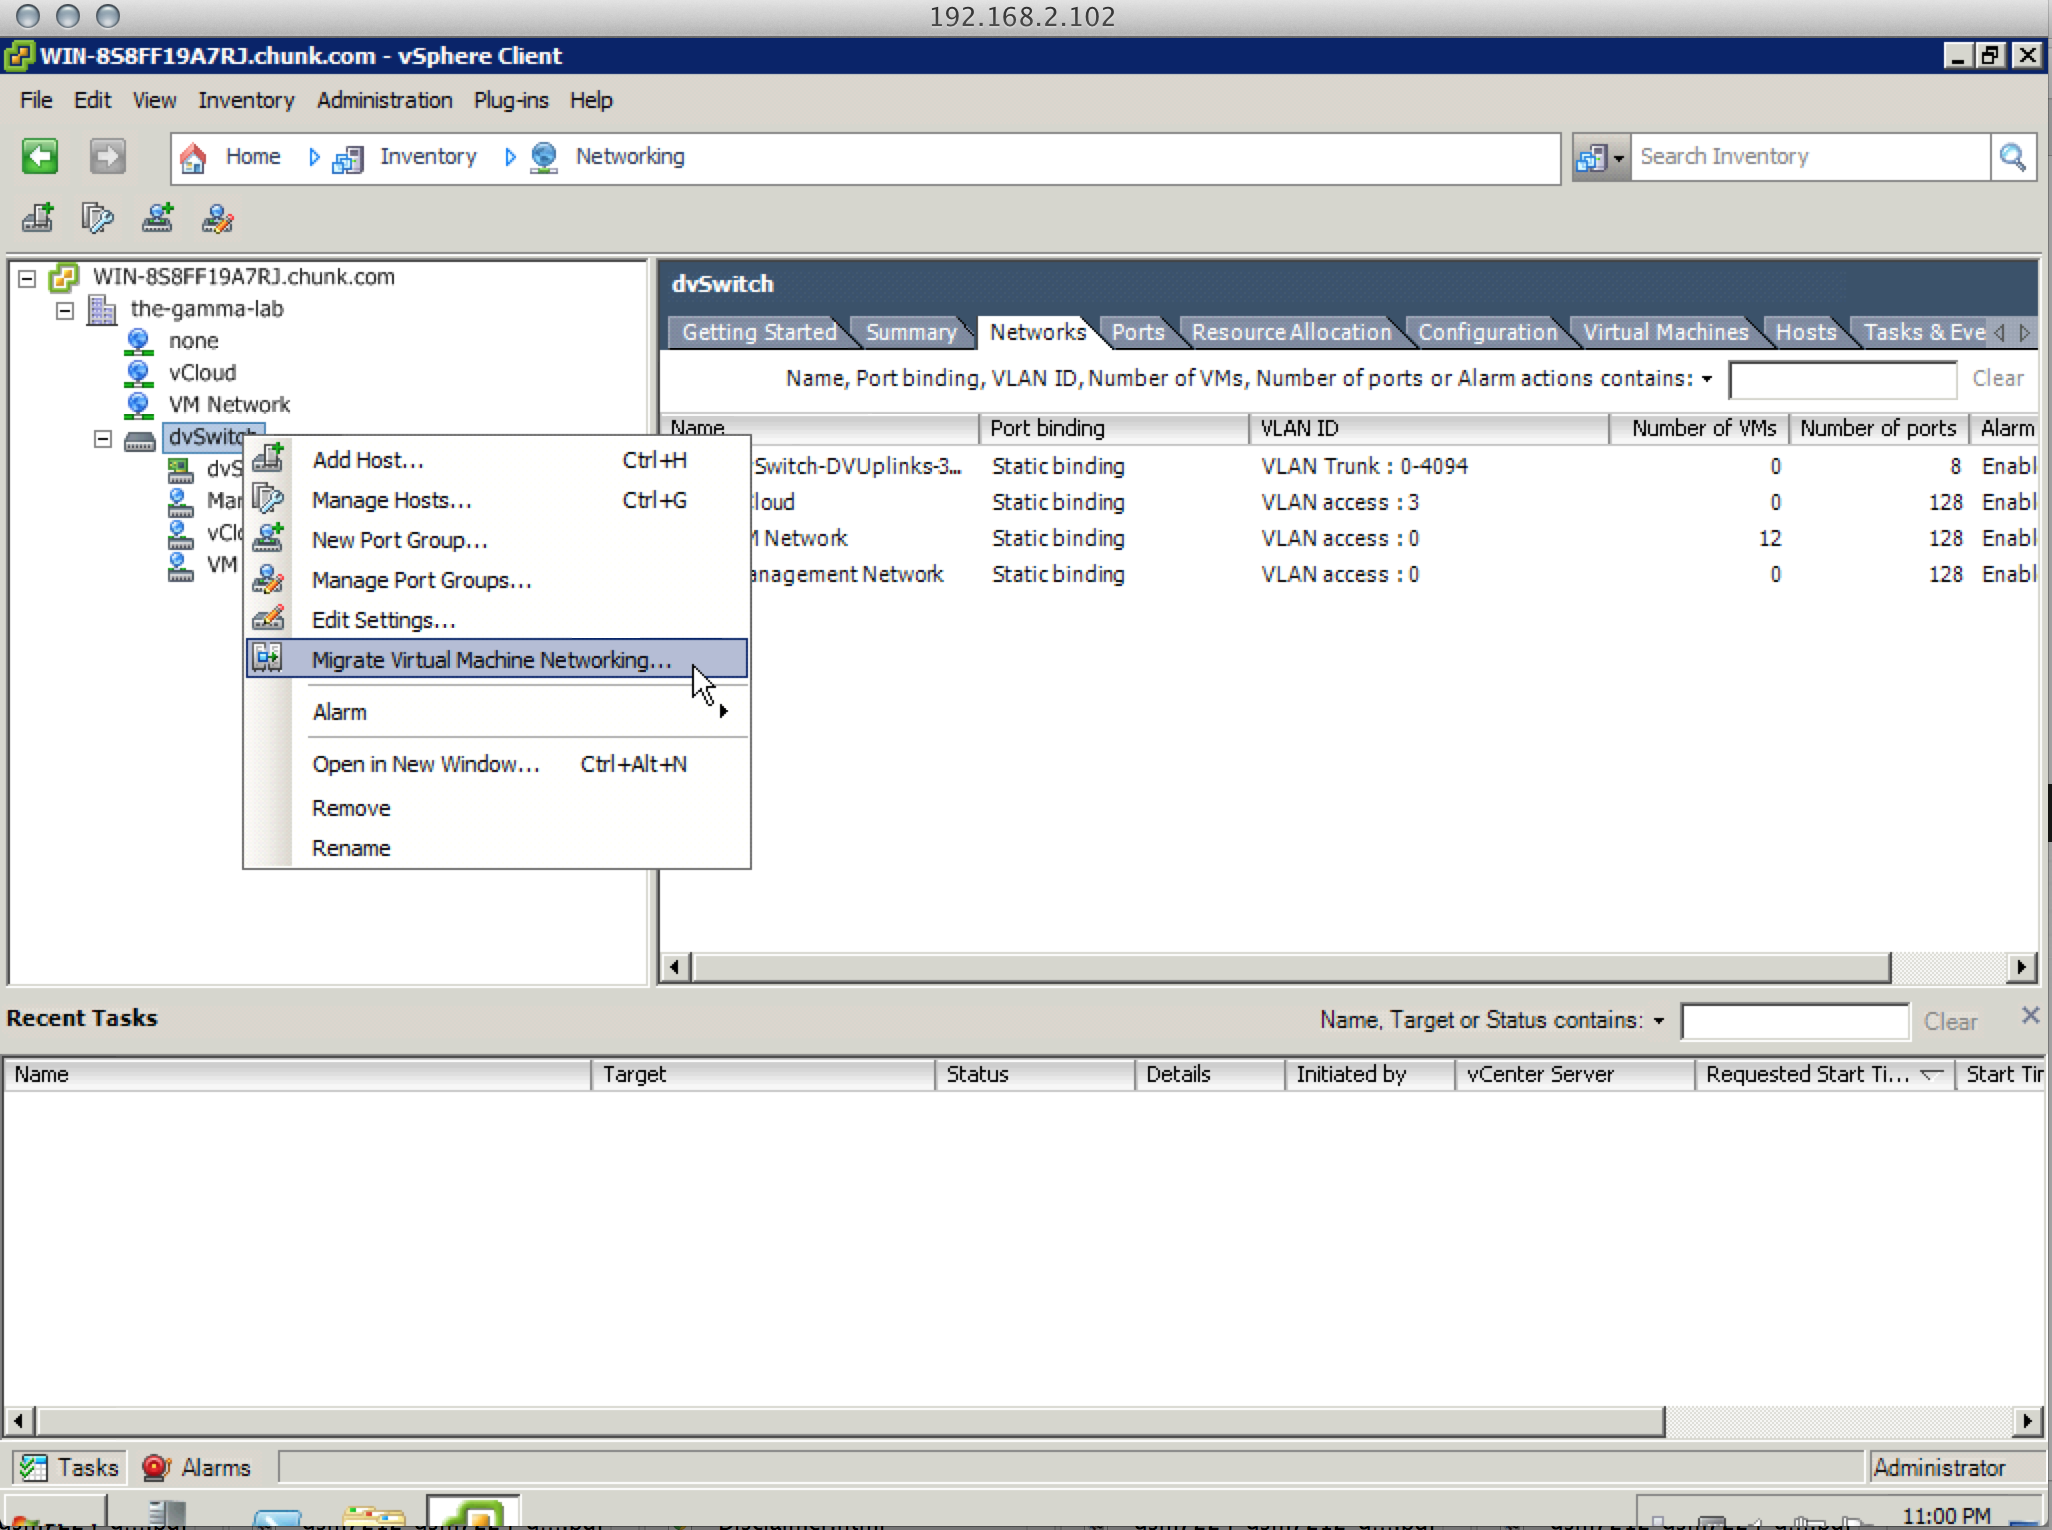The width and height of the screenshot is (2052, 1530).
Task: Click the green back navigation arrow
Action: [40, 157]
